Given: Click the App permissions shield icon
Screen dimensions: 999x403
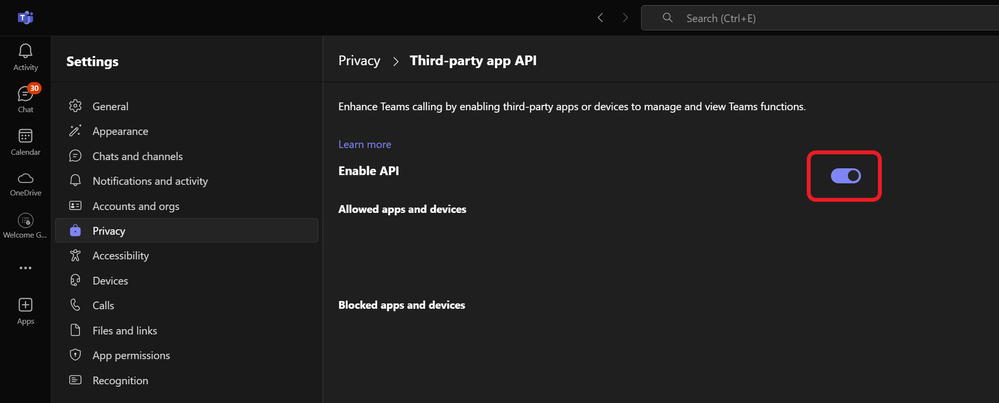Looking at the screenshot, I should coord(75,355).
